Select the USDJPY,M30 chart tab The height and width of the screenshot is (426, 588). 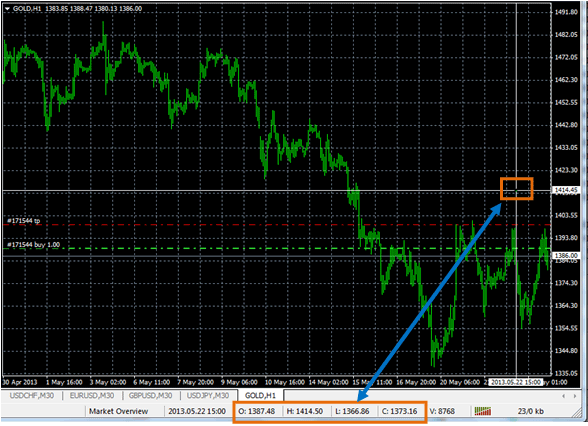tap(208, 396)
